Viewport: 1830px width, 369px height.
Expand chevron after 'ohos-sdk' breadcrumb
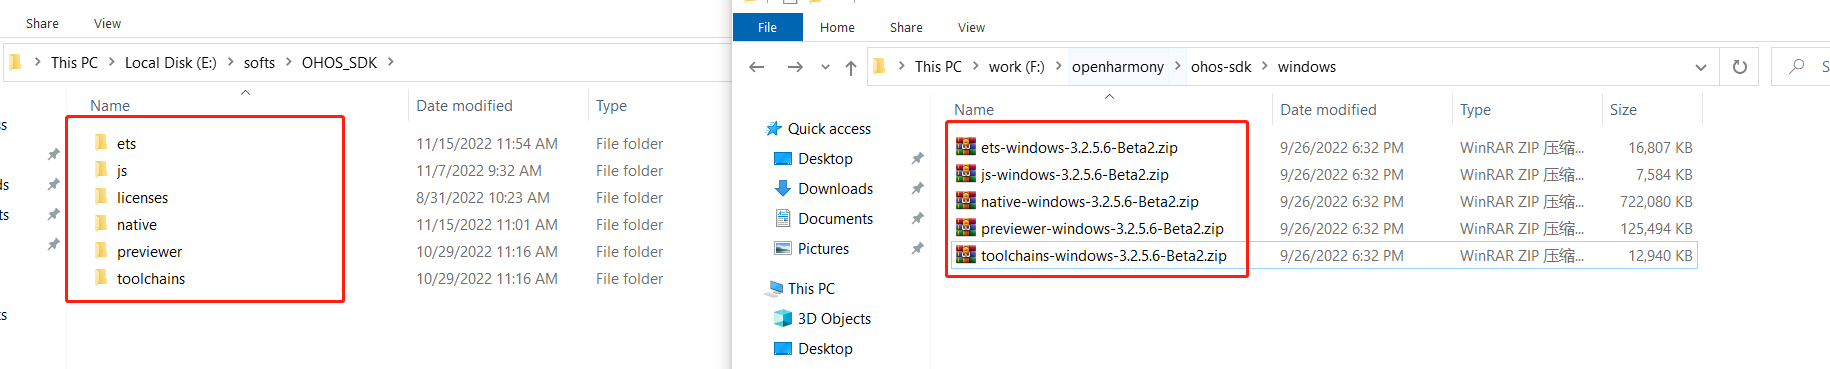(1265, 66)
